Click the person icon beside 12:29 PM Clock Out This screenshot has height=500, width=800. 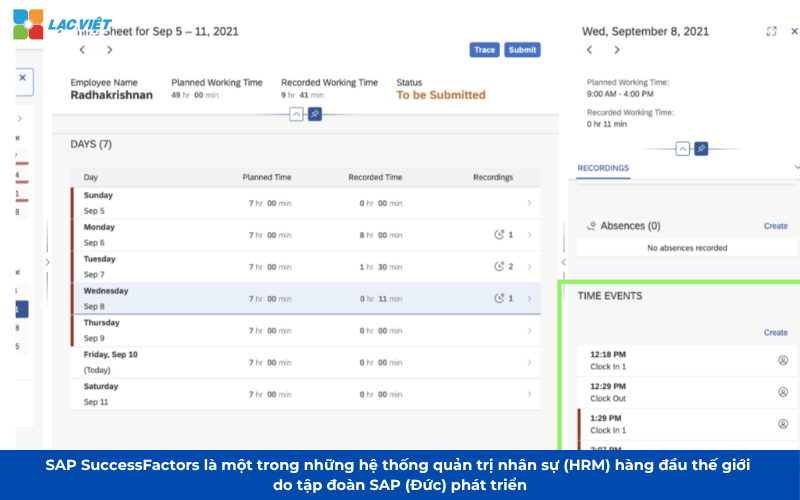click(x=783, y=391)
